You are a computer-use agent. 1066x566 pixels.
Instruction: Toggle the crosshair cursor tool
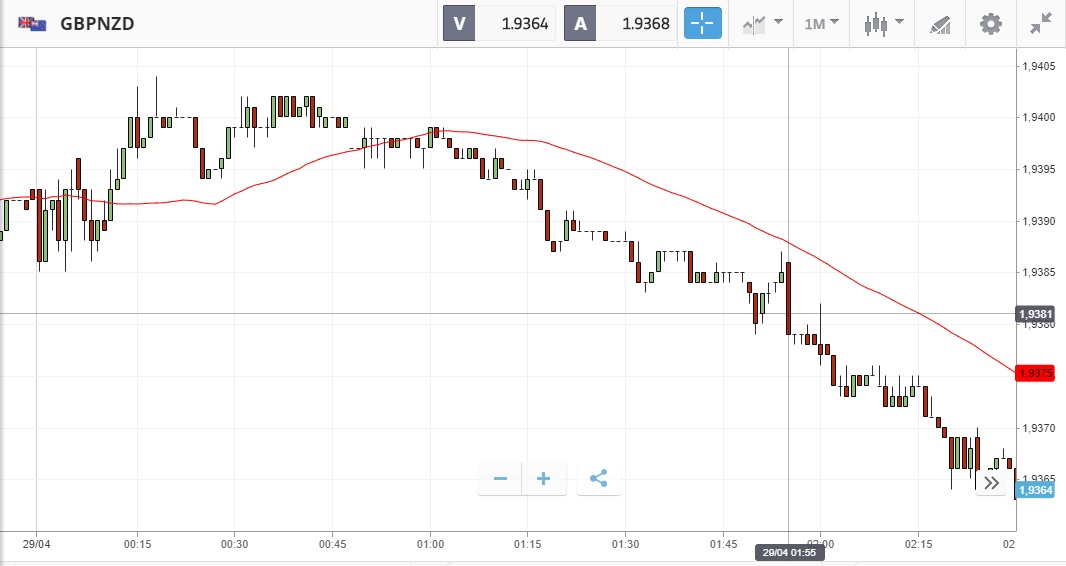702,23
